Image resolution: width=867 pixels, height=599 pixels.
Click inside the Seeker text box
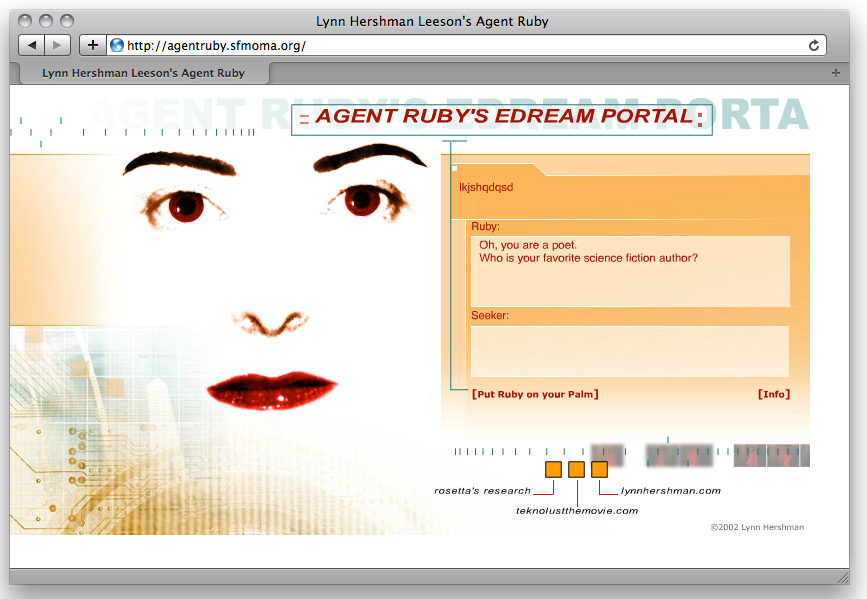[x=629, y=351]
